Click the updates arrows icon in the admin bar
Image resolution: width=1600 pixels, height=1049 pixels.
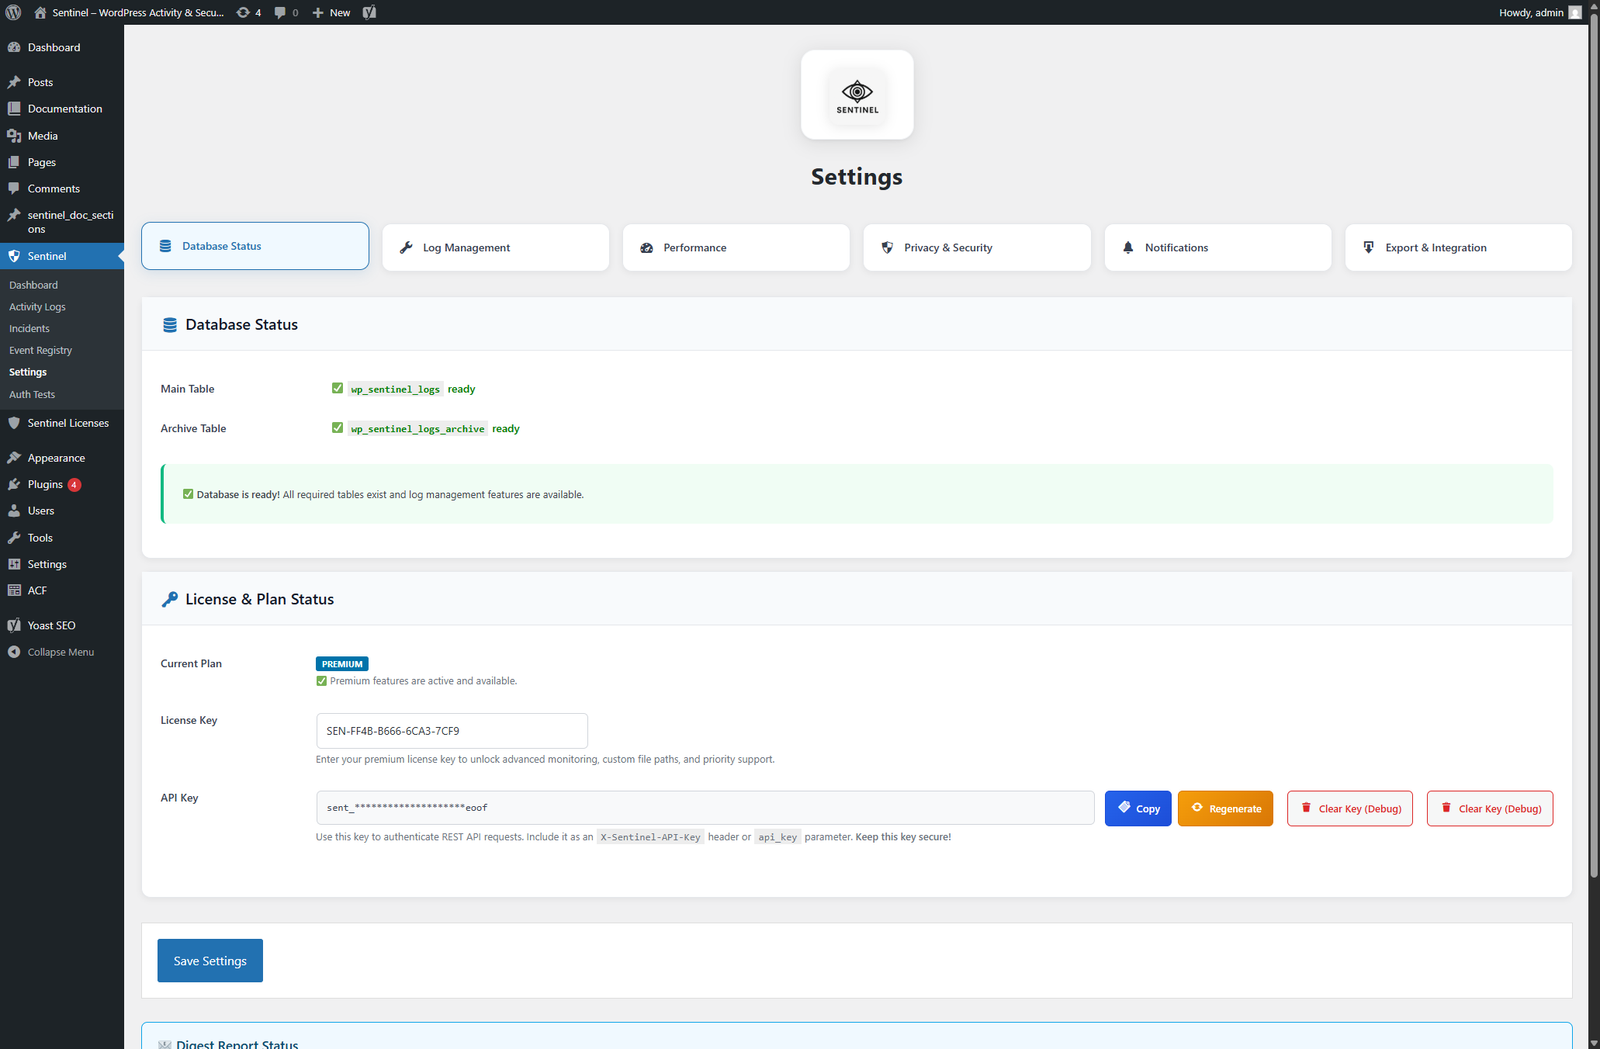coord(243,12)
